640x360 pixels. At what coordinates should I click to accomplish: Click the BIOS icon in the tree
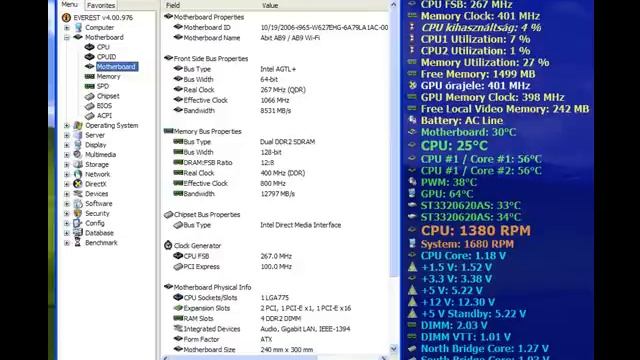click(89, 106)
